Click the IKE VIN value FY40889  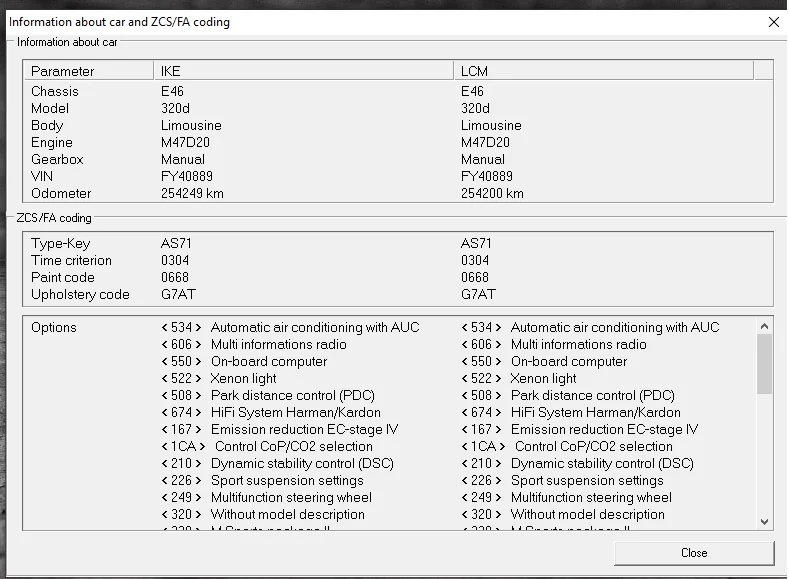pyautogui.click(x=187, y=177)
